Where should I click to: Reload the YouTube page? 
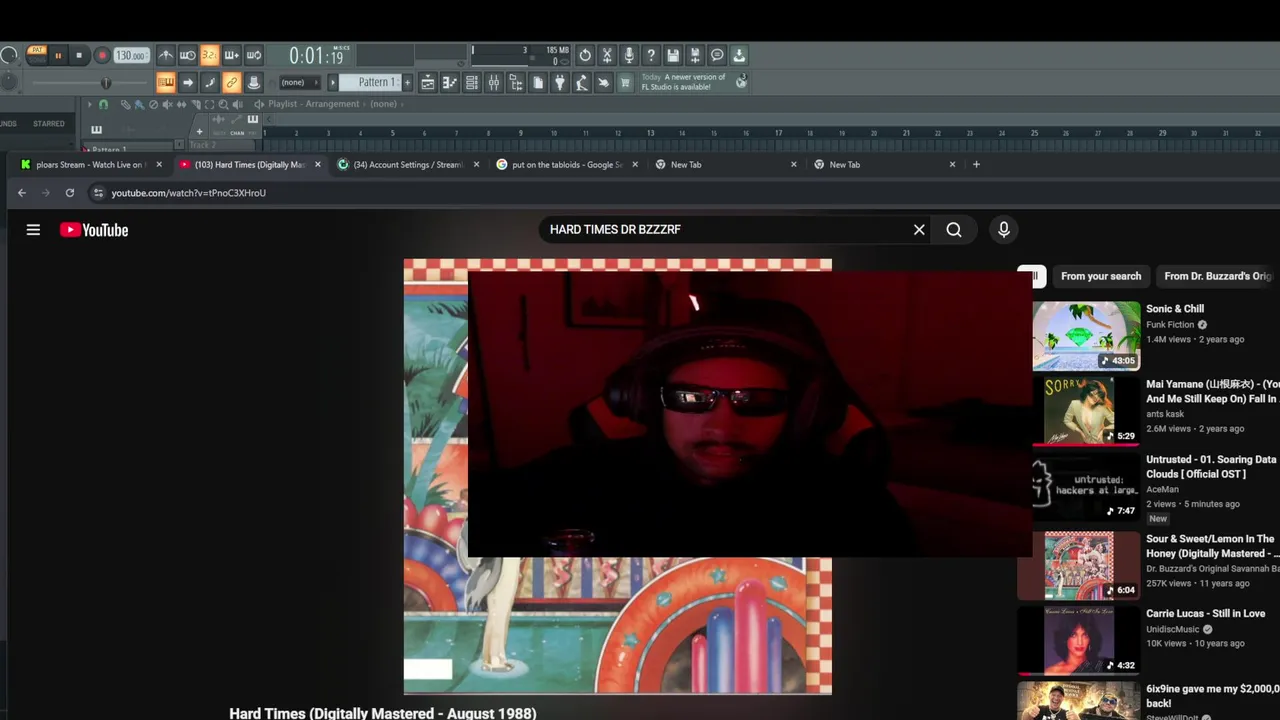[x=69, y=193]
